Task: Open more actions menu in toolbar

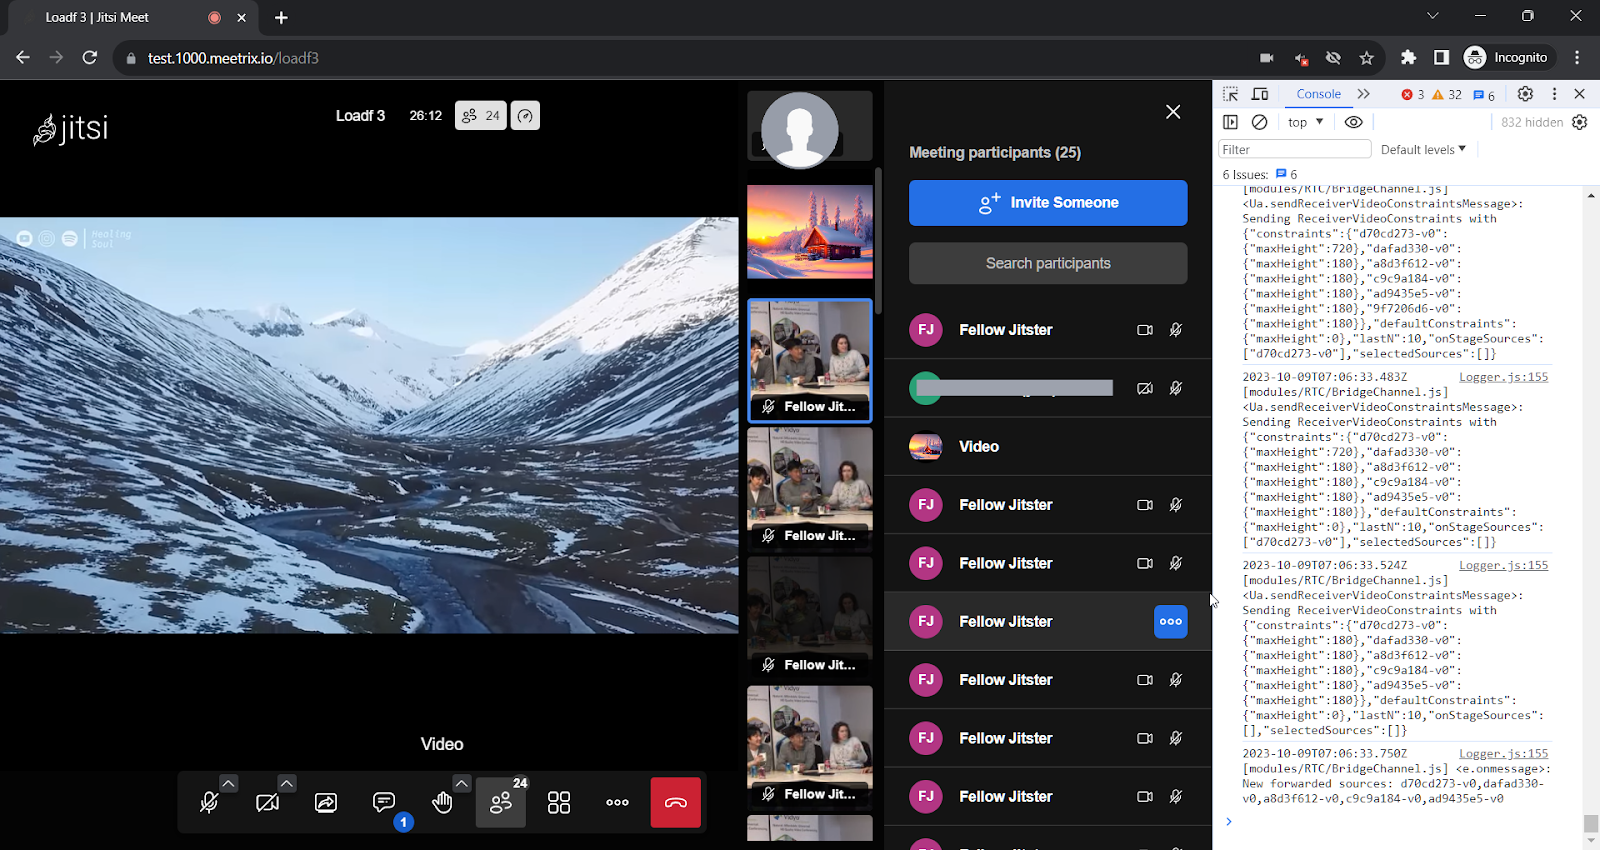Action: (617, 802)
